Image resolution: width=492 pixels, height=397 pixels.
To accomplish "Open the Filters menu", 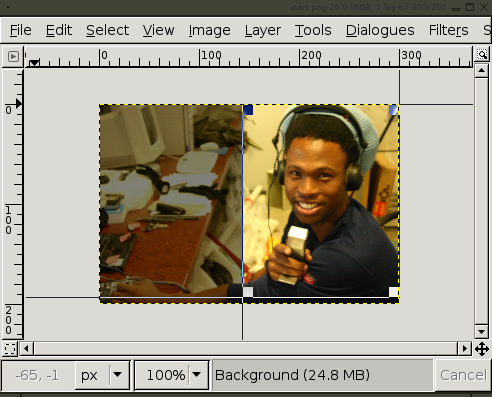I will click(x=448, y=30).
